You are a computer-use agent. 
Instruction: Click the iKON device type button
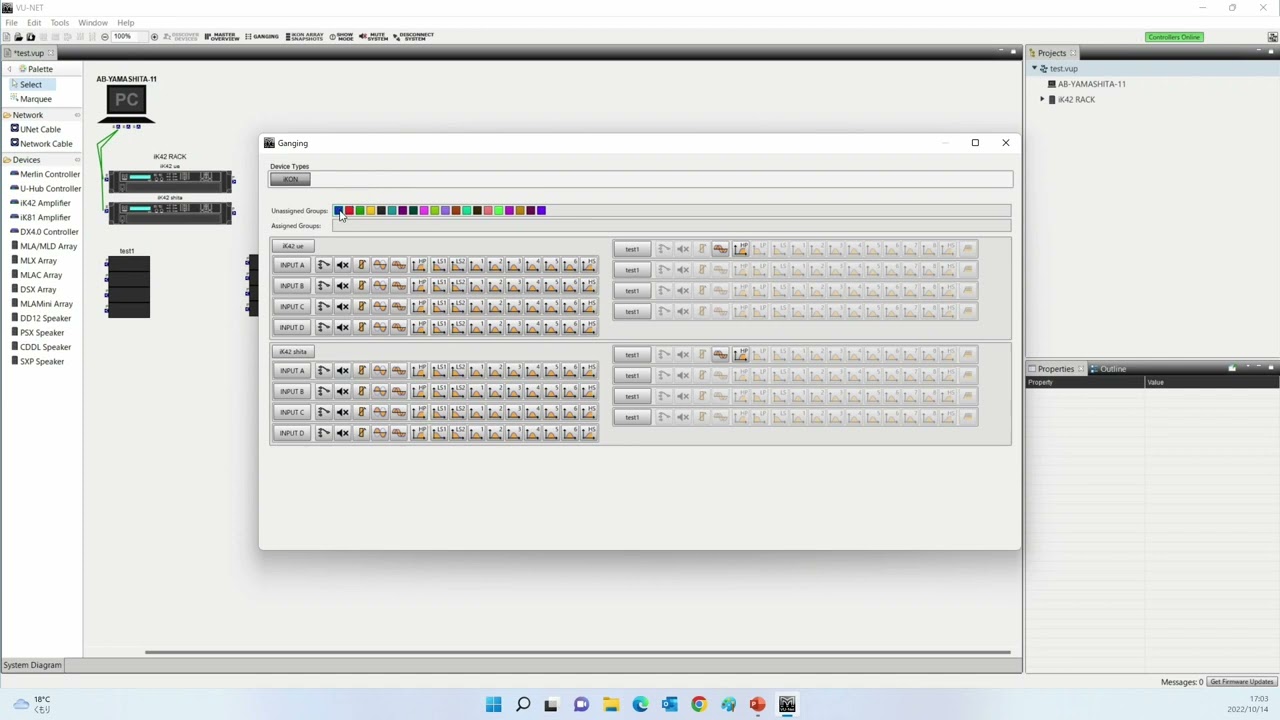coord(290,179)
